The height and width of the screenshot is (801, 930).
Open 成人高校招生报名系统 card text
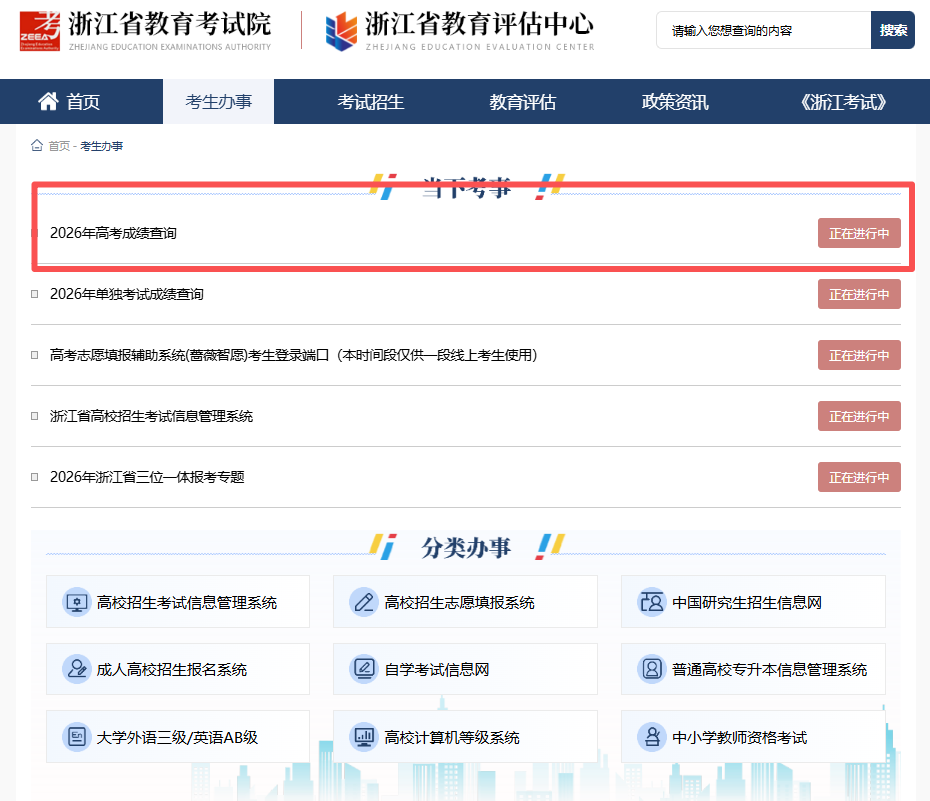tap(171, 670)
